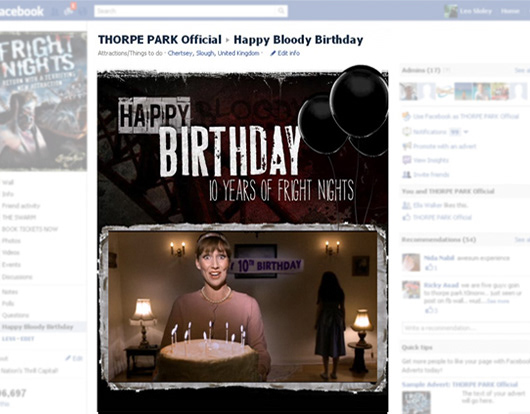This screenshot has height=414, width=530.
Task: Open the Friend activity tab
Action: (21, 205)
